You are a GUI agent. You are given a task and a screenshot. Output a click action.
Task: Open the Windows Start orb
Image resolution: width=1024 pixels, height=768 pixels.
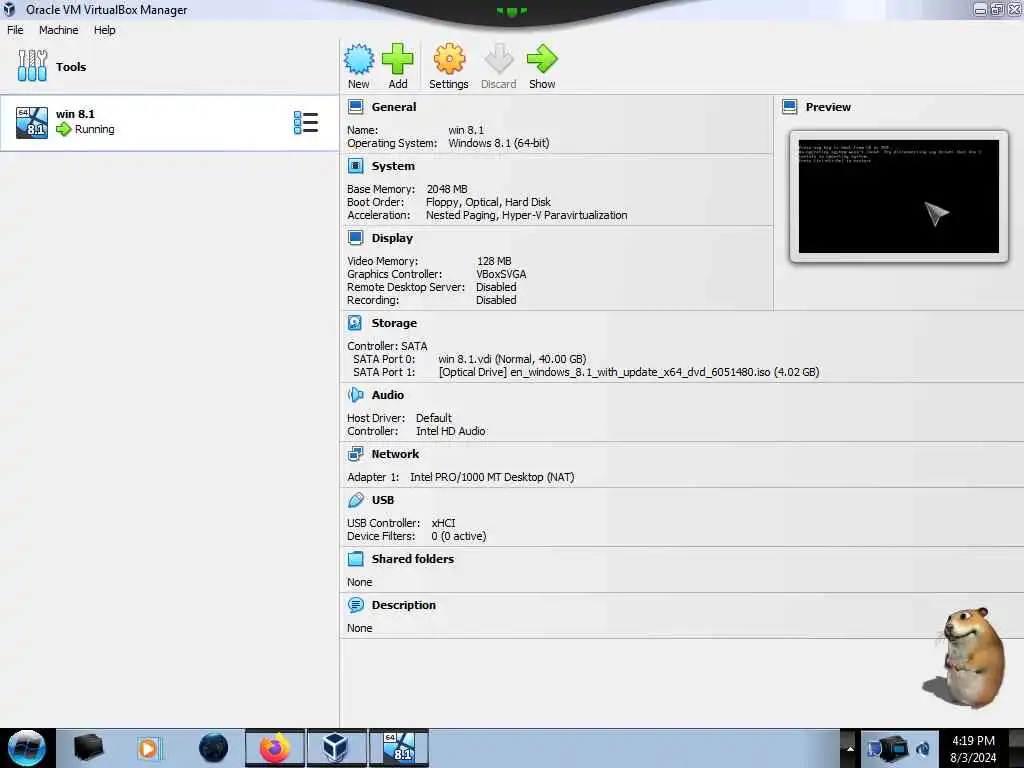[27, 748]
